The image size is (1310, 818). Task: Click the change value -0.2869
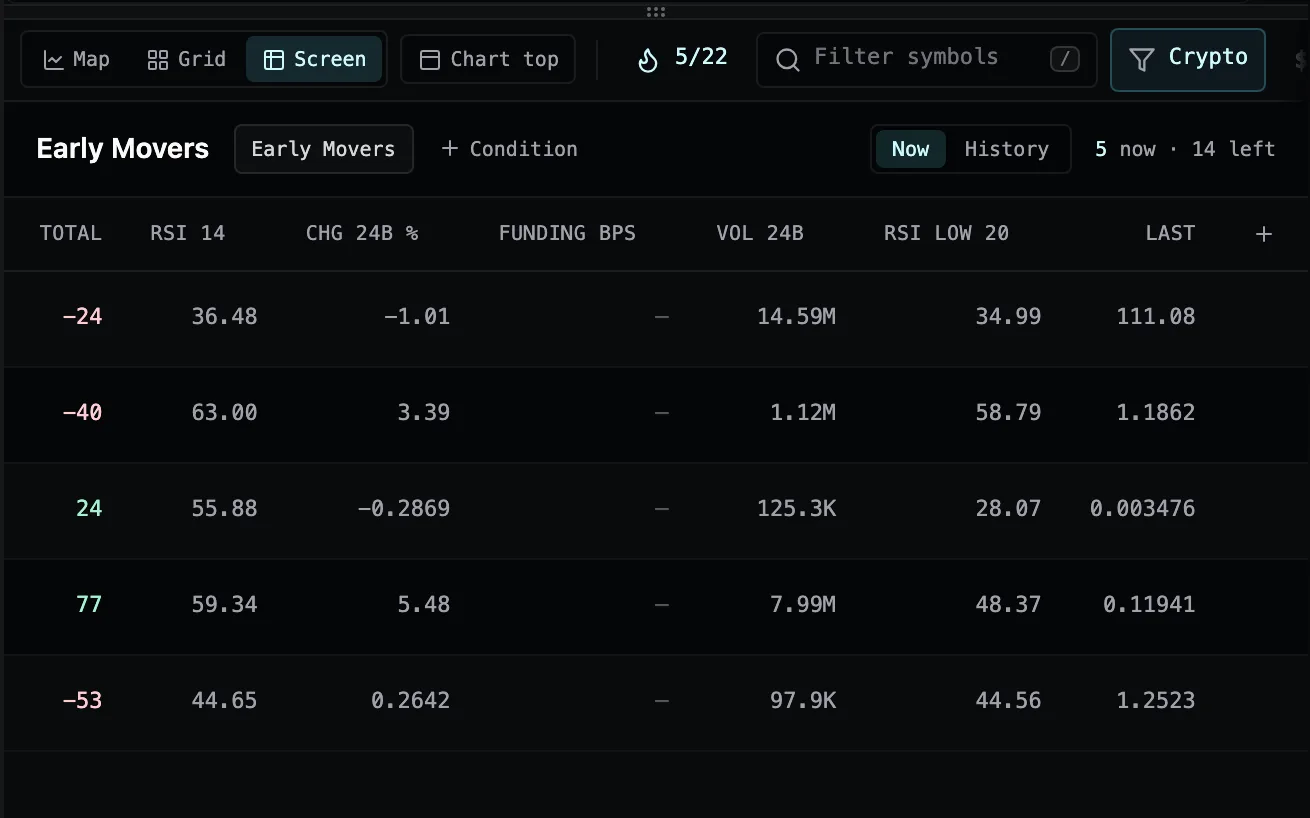click(x=404, y=508)
